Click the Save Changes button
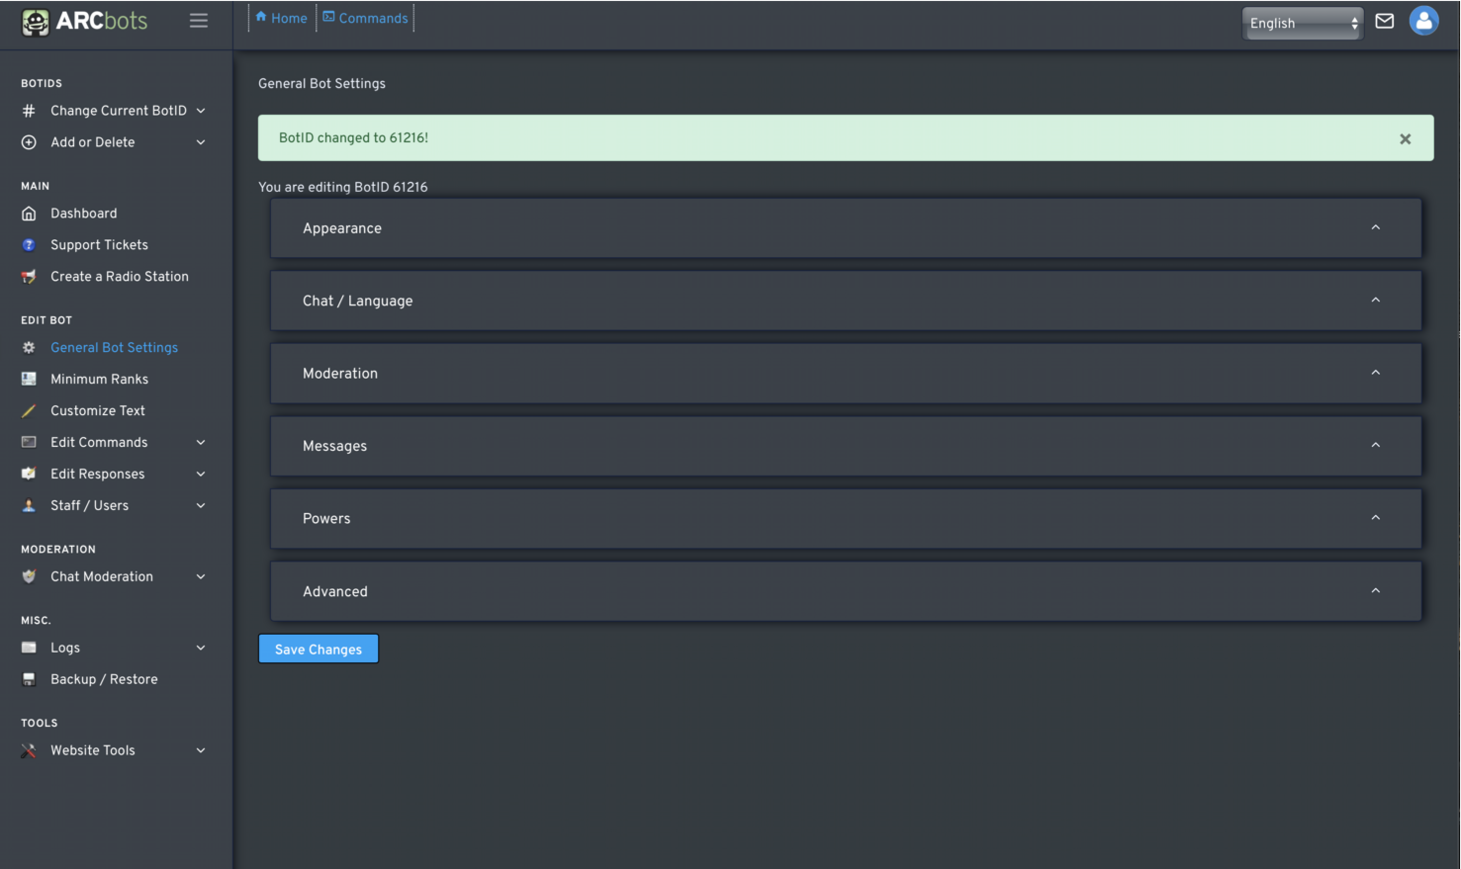The height and width of the screenshot is (869, 1461). pos(318,649)
